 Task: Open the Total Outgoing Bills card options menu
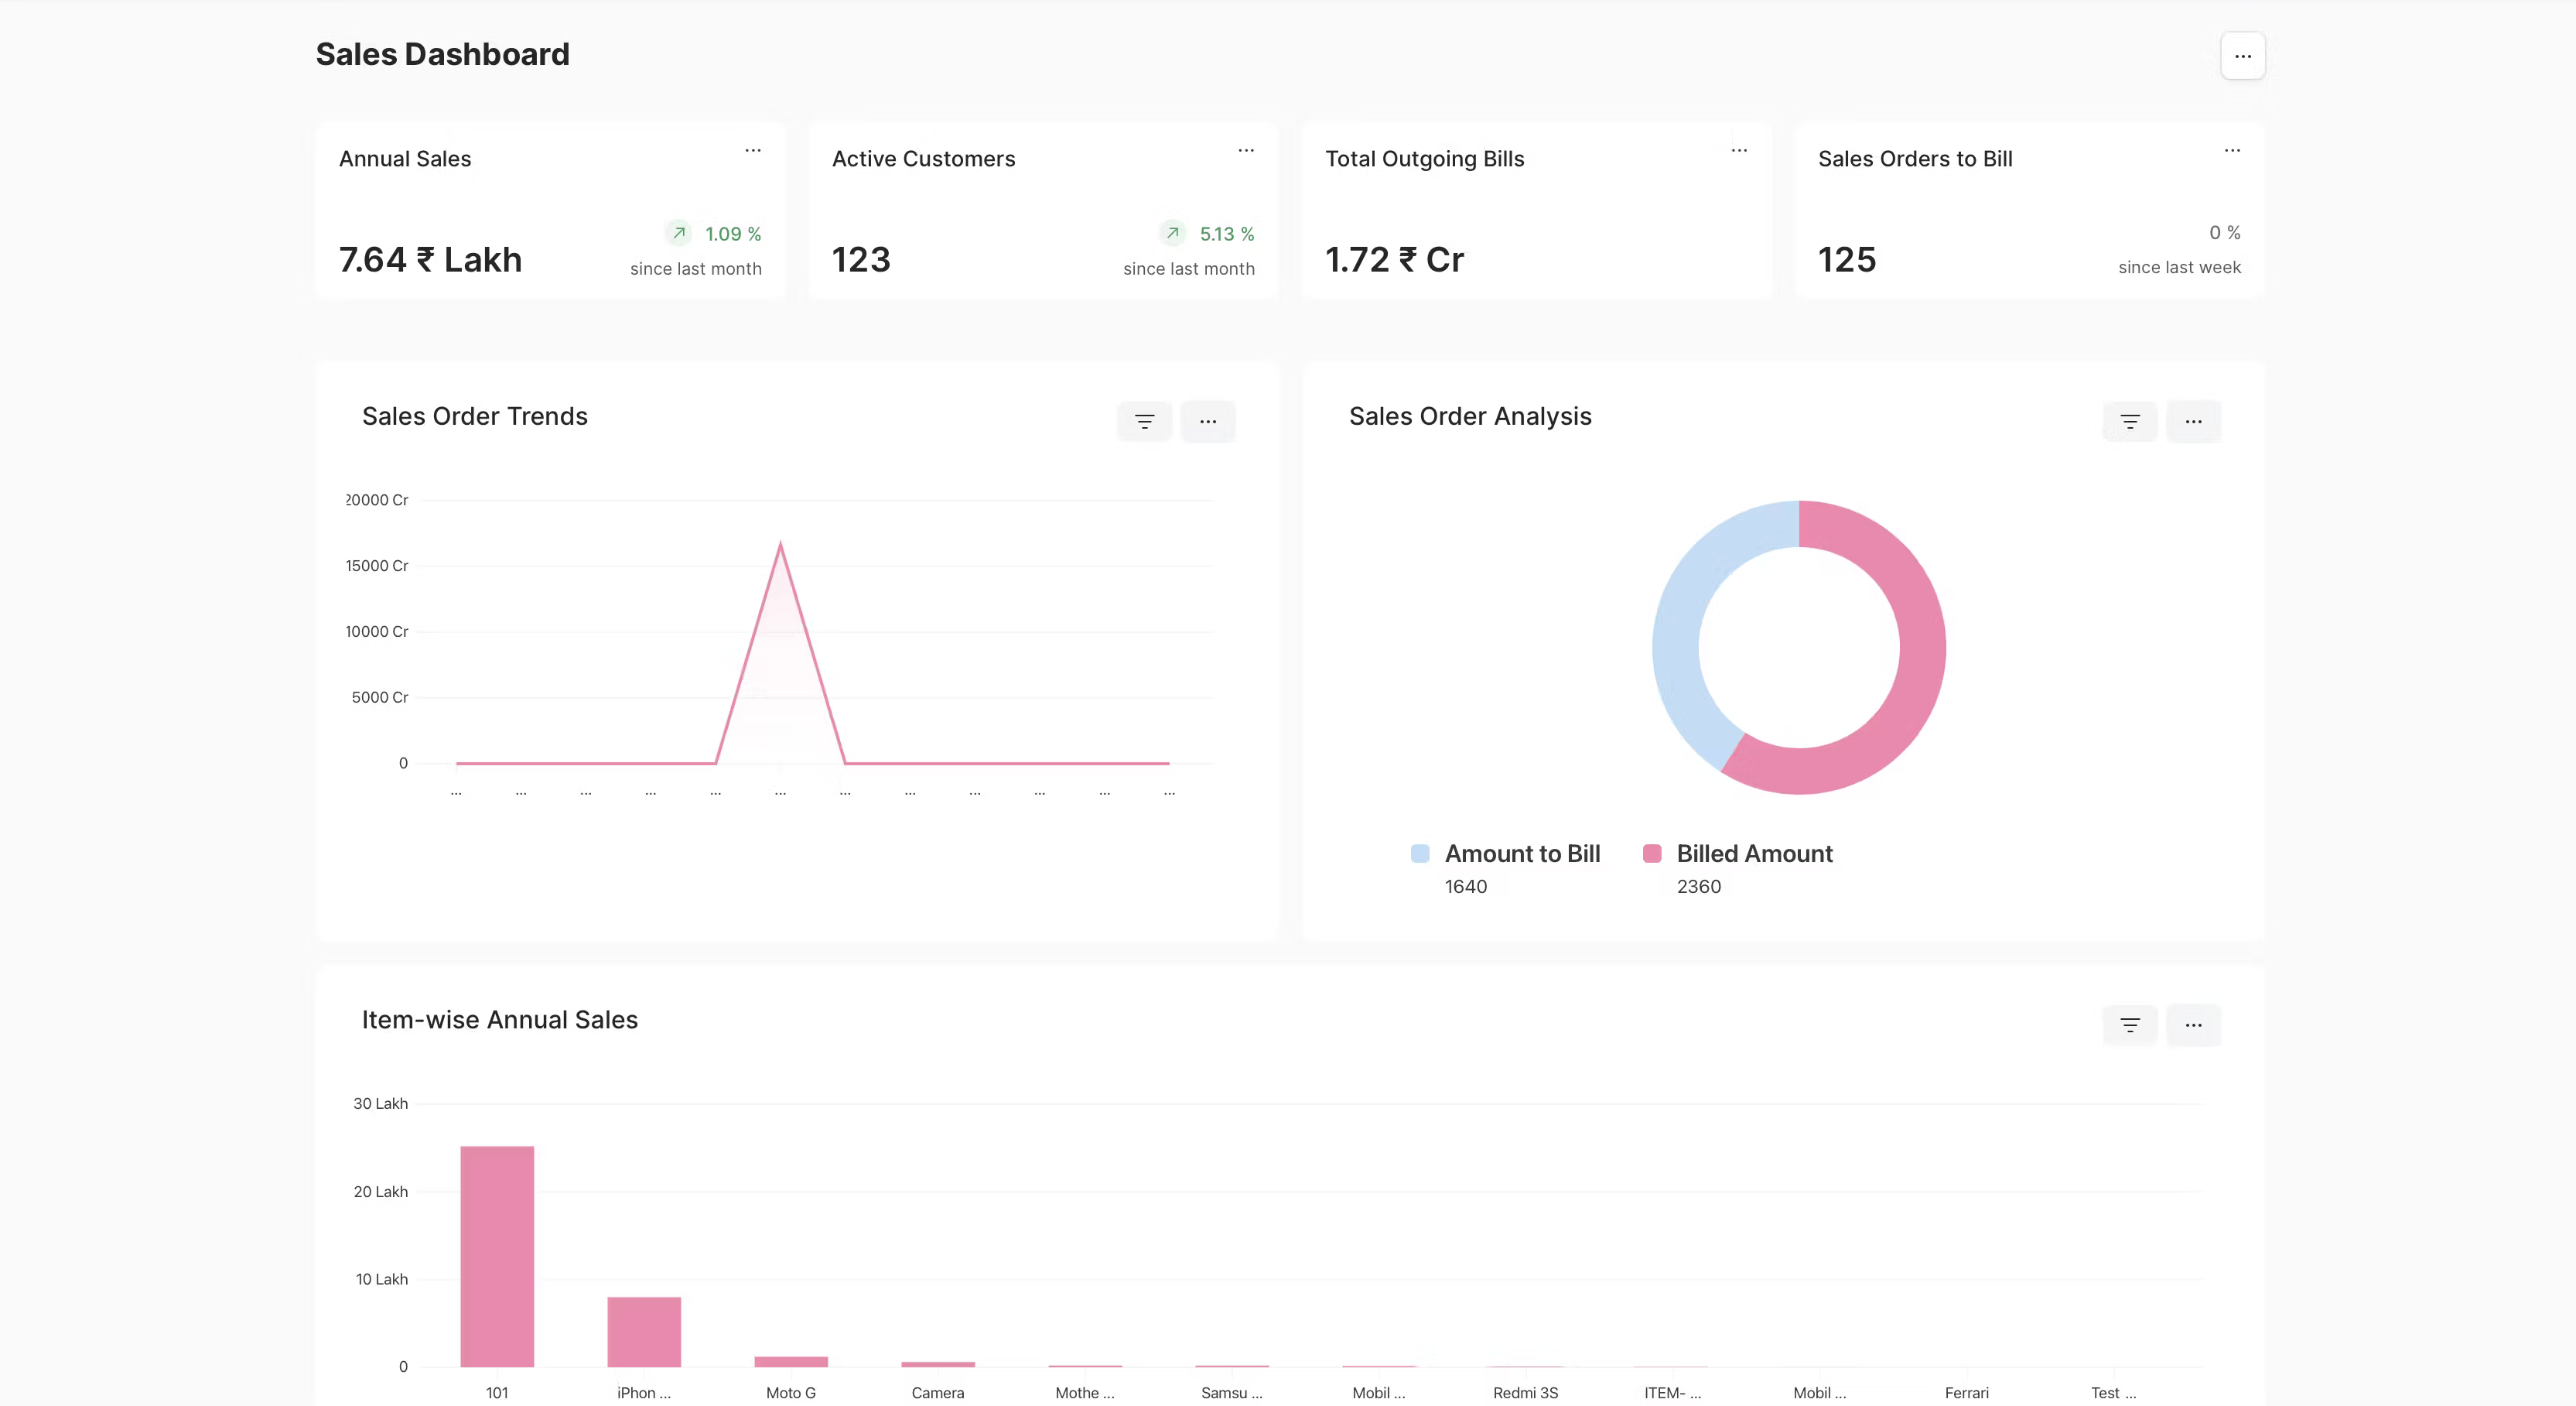click(1739, 150)
